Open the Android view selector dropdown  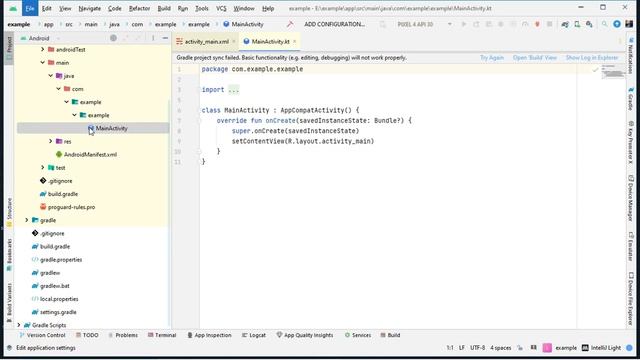click(x=40, y=38)
